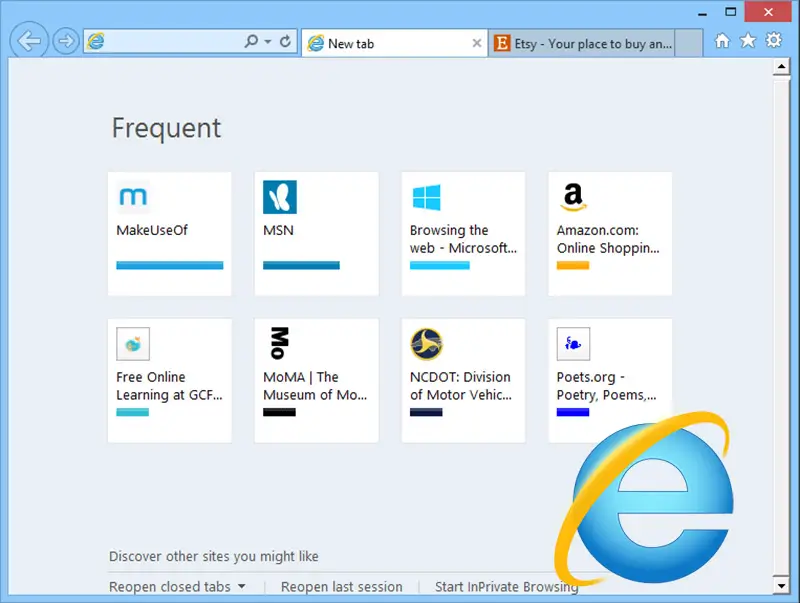The height and width of the screenshot is (603, 800).
Task: Click Reopen last session
Action: [342, 587]
